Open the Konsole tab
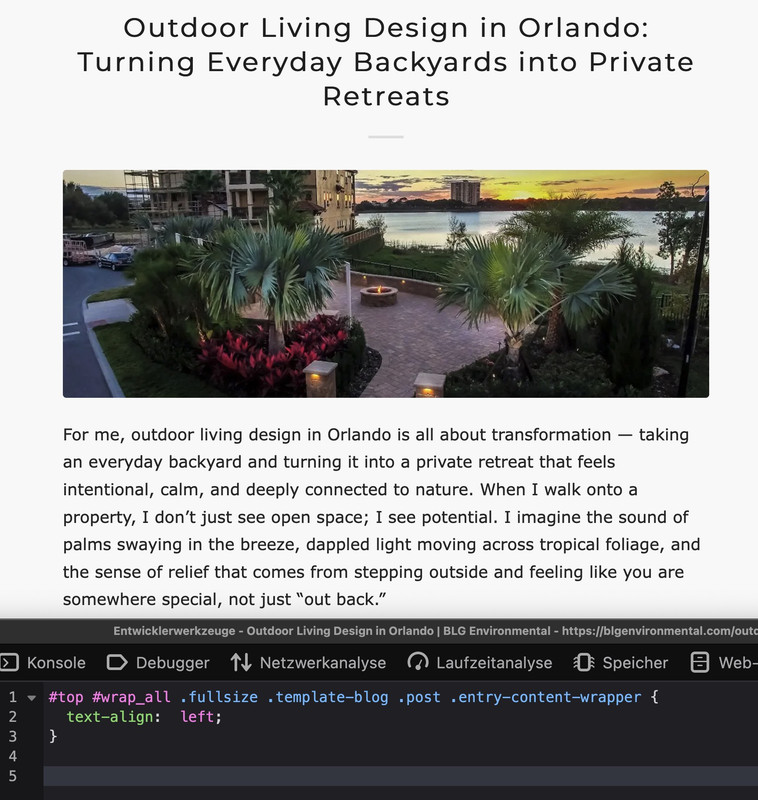 [45, 662]
